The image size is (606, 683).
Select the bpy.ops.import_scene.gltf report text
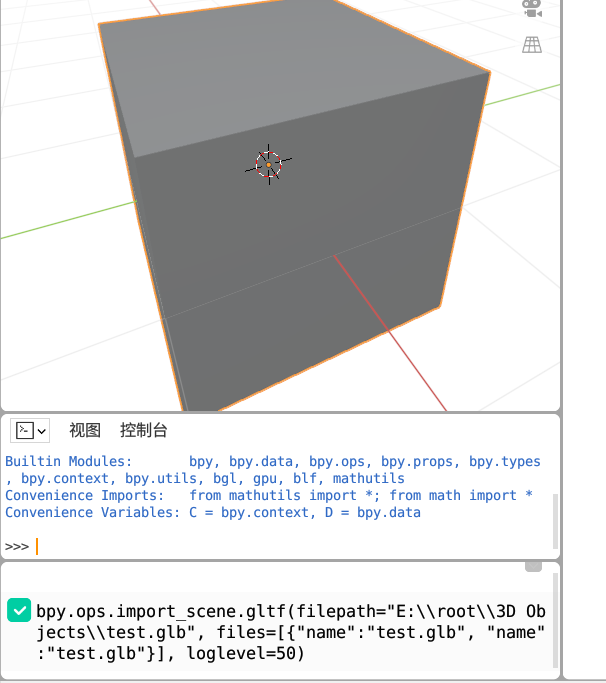(x=291, y=632)
